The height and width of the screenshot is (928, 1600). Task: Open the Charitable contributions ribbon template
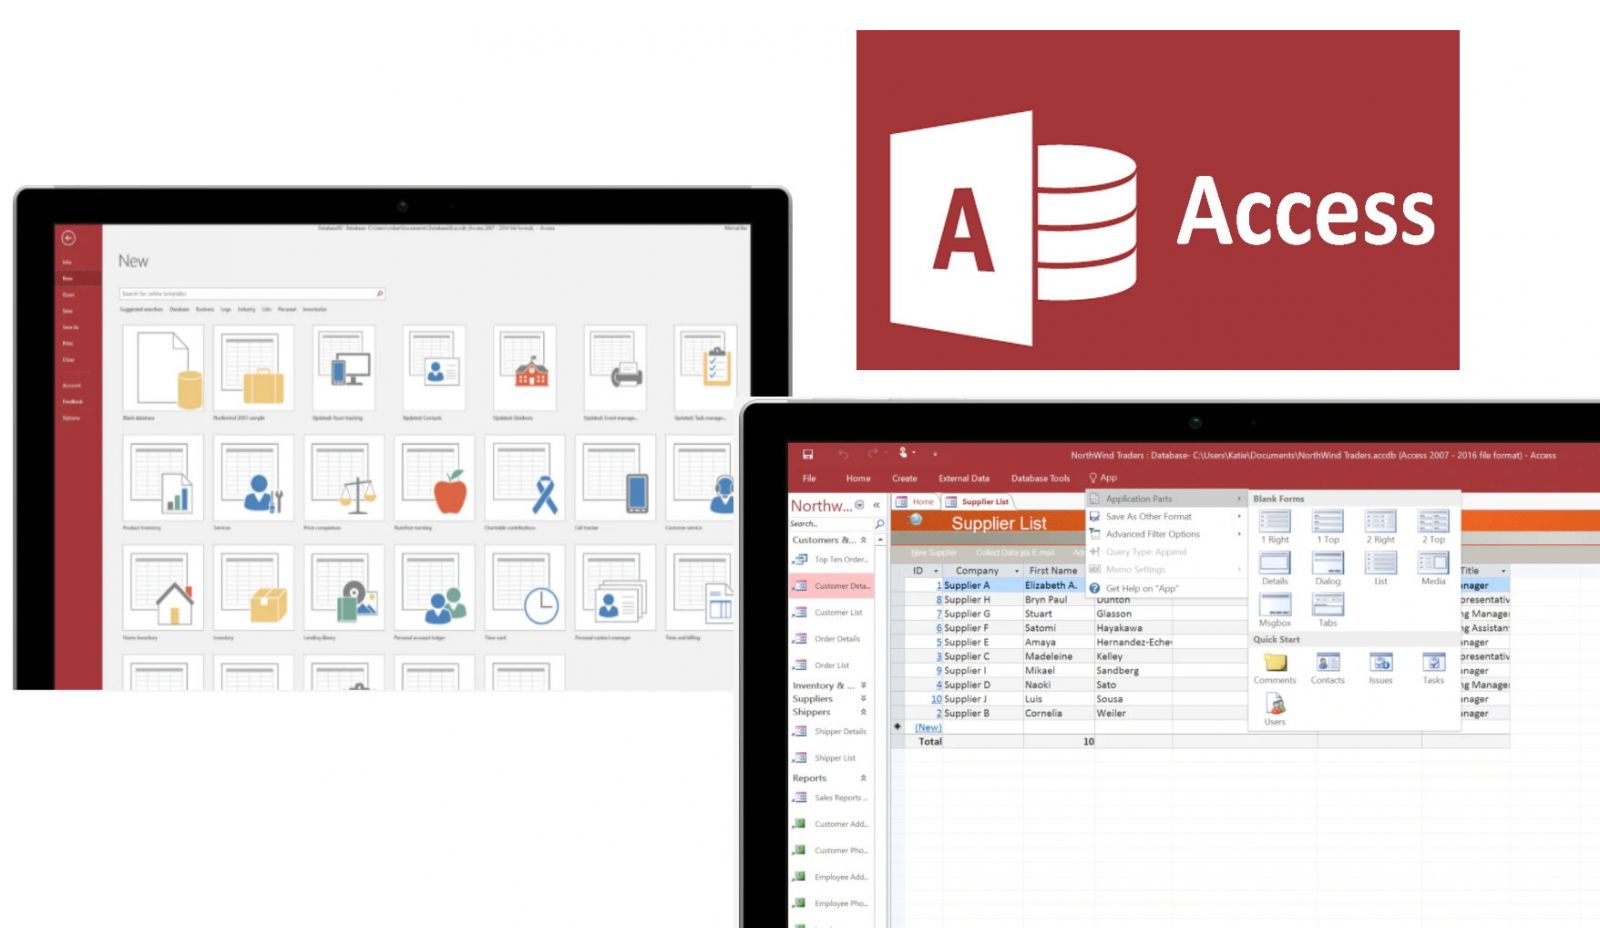[x=525, y=478]
